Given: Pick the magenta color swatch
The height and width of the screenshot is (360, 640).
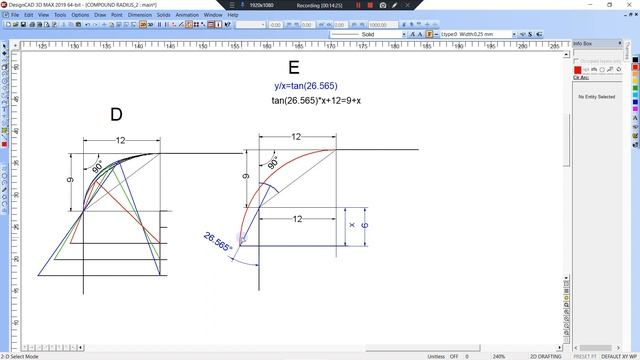Looking at the screenshot, I should pyautogui.click(x=635, y=109).
